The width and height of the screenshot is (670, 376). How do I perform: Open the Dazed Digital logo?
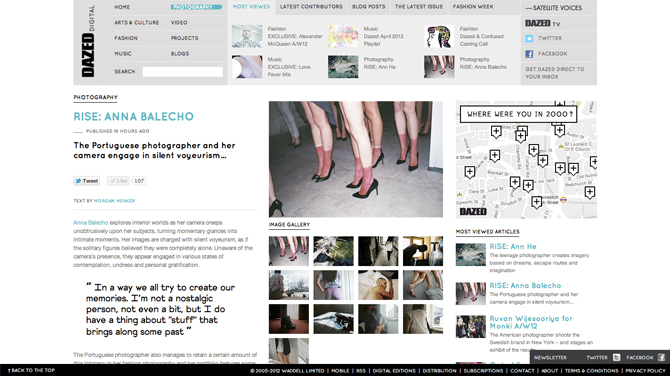point(88,41)
